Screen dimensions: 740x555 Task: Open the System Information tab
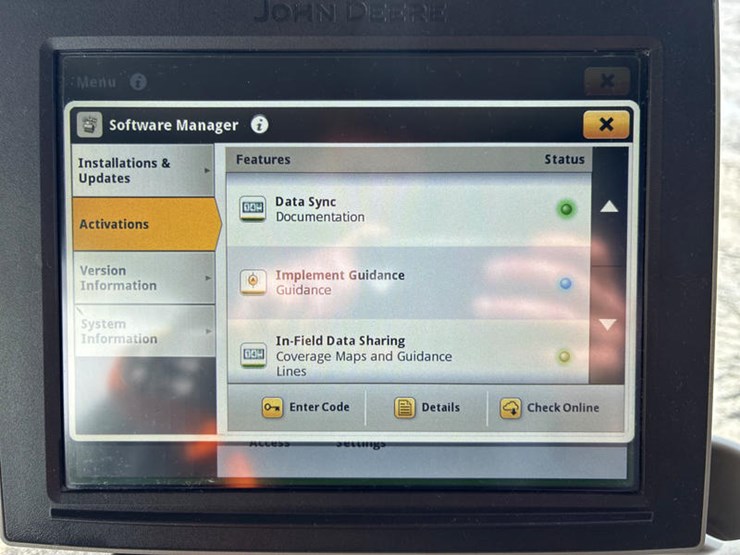[144, 331]
